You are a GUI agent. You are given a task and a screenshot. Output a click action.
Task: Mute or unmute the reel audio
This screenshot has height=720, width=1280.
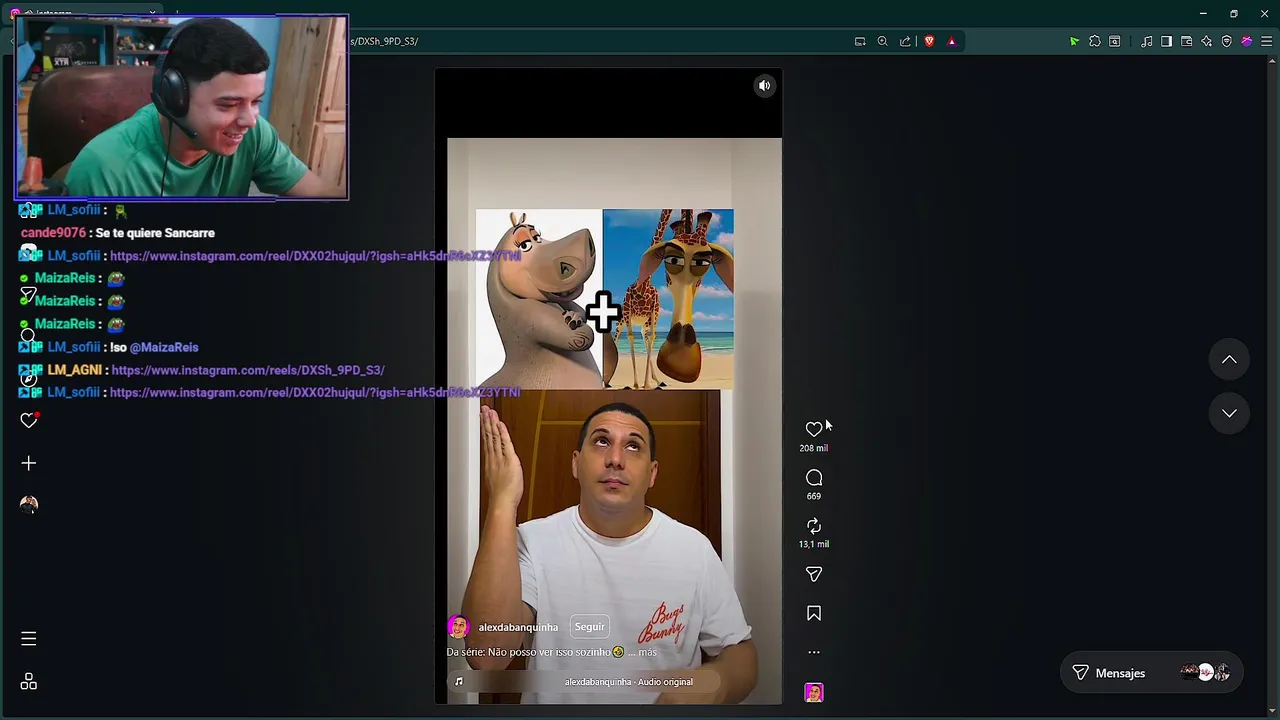click(x=764, y=86)
